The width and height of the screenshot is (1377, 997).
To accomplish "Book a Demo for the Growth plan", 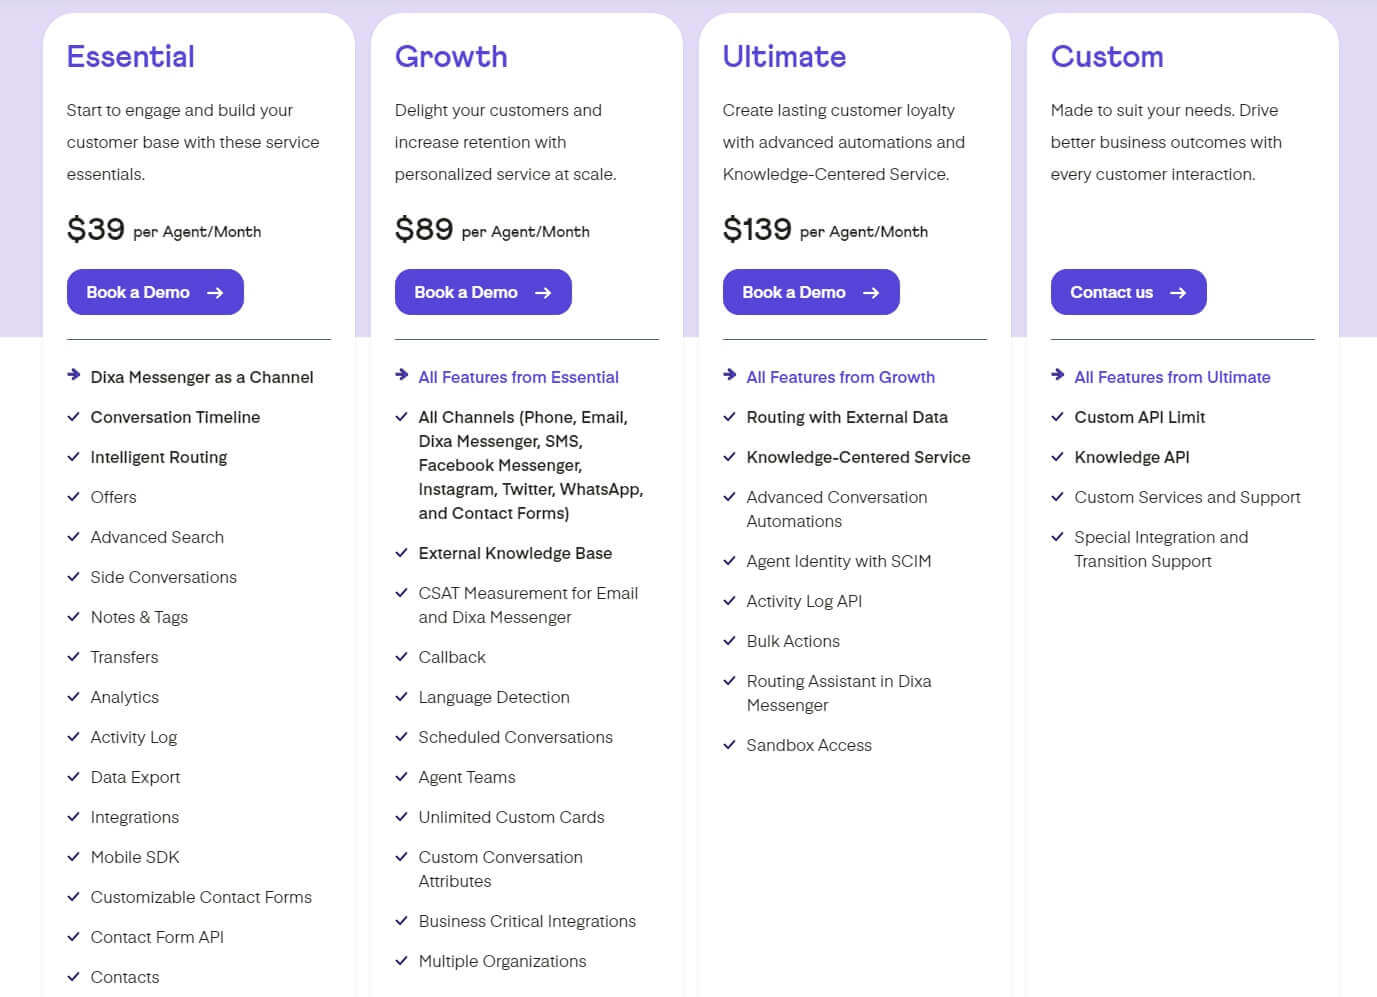I will point(483,292).
